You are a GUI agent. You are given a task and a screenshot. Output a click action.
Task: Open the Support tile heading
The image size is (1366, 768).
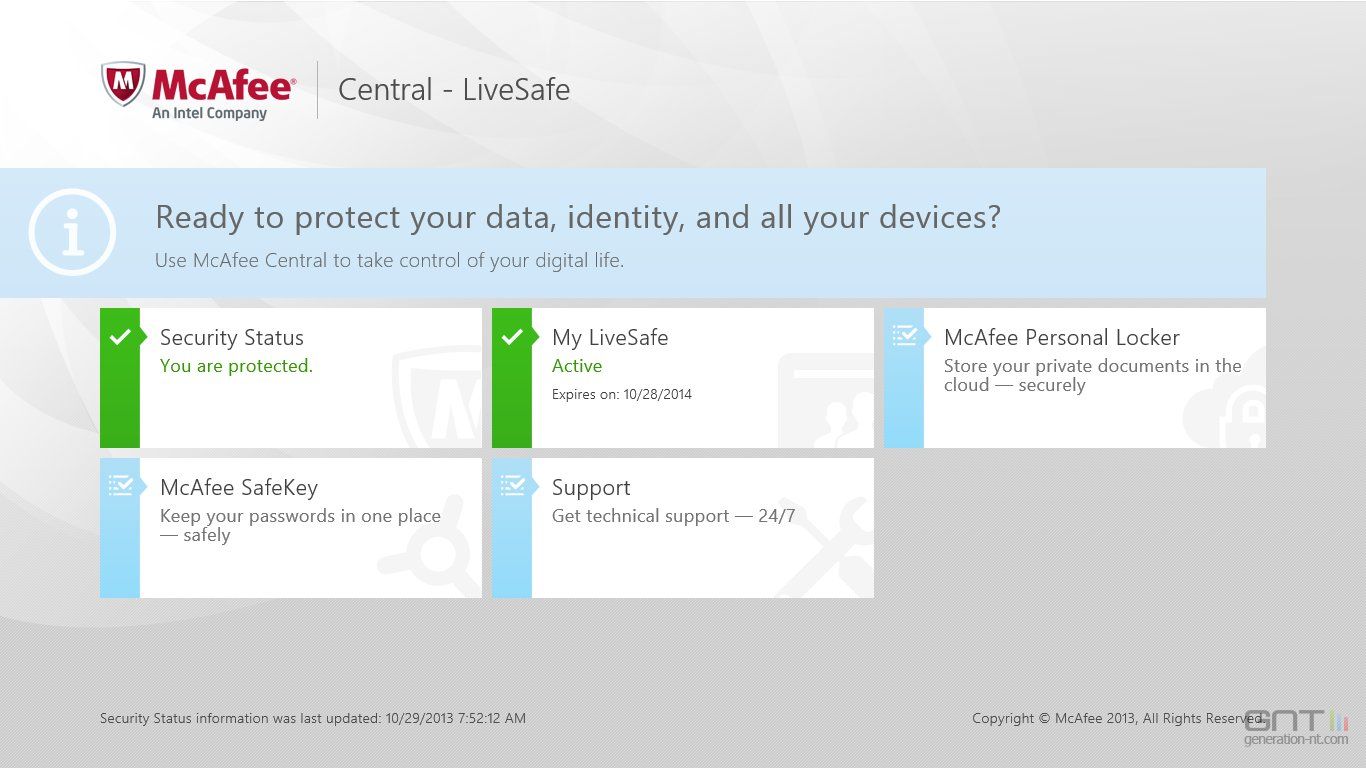(591, 488)
